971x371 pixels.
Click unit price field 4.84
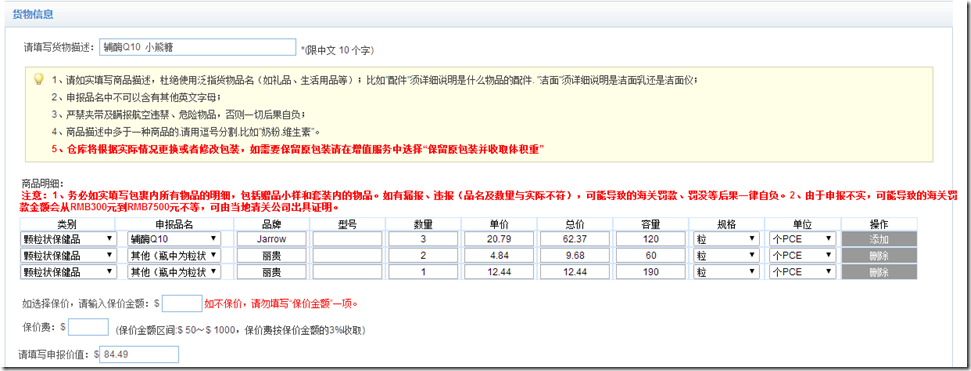click(x=499, y=255)
